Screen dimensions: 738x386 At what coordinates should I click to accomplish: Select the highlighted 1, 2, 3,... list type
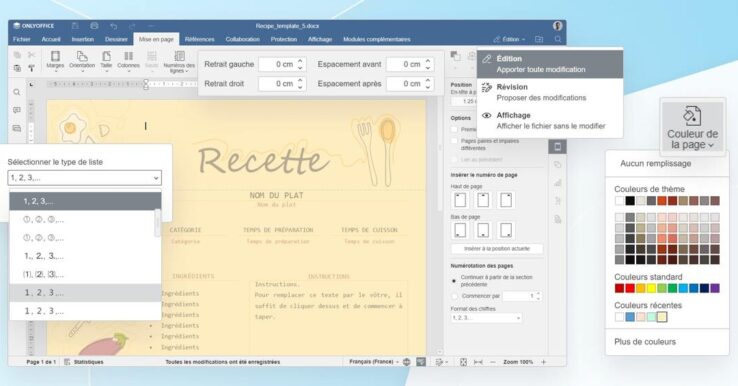tap(85, 201)
